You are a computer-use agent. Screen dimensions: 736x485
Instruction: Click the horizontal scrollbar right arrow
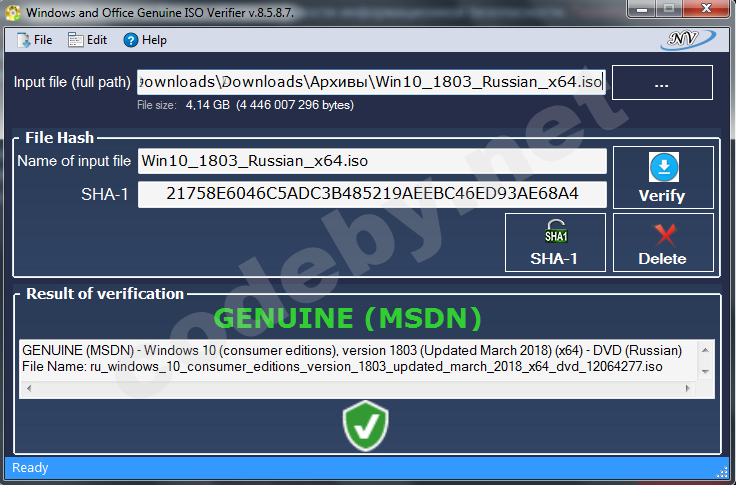pos(688,388)
